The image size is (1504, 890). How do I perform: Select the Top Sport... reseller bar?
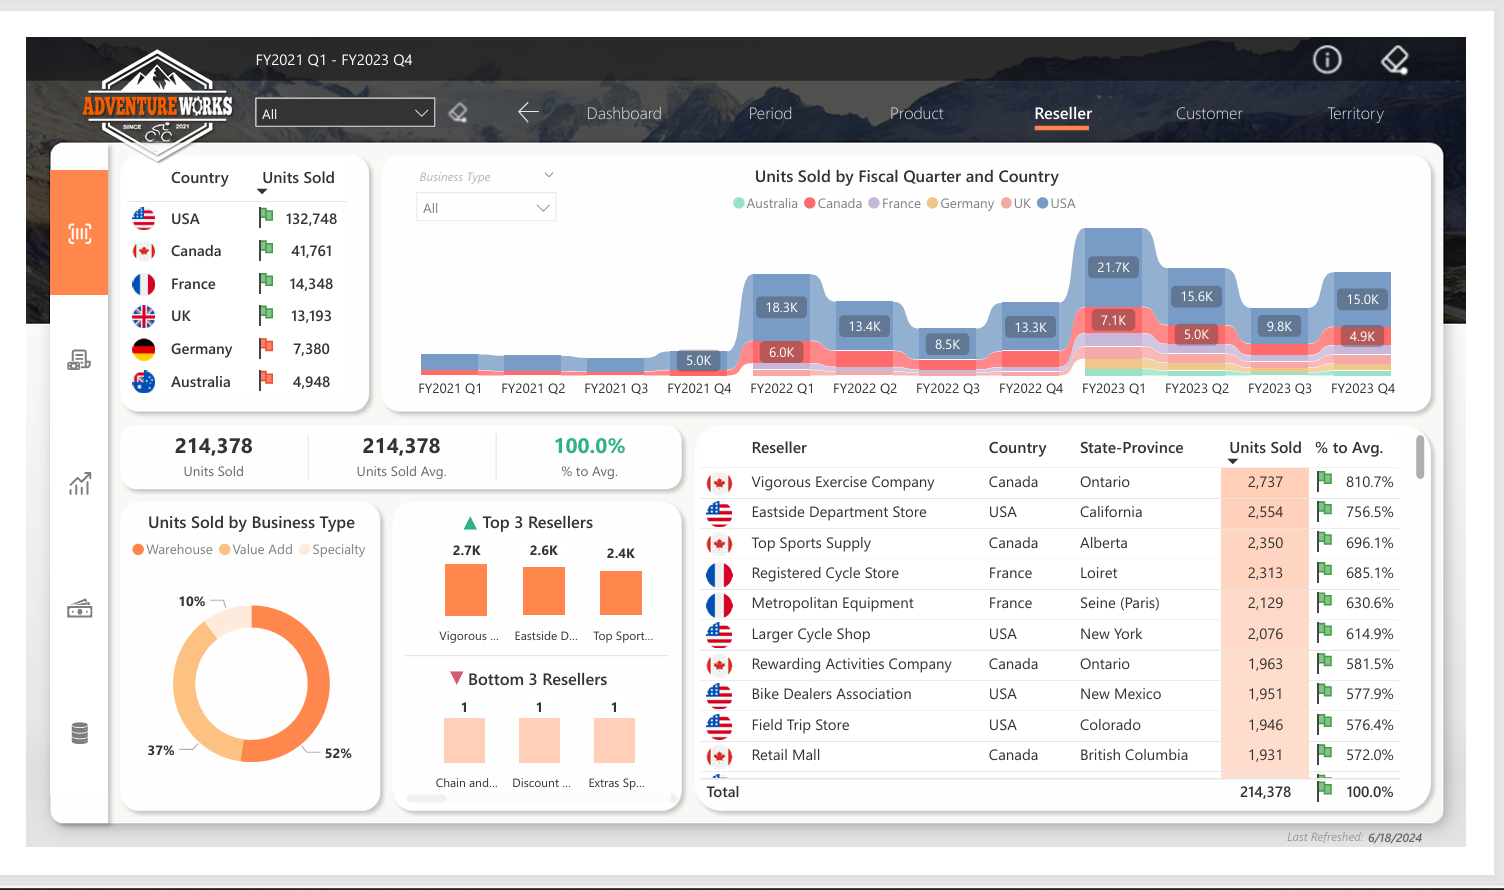(621, 593)
